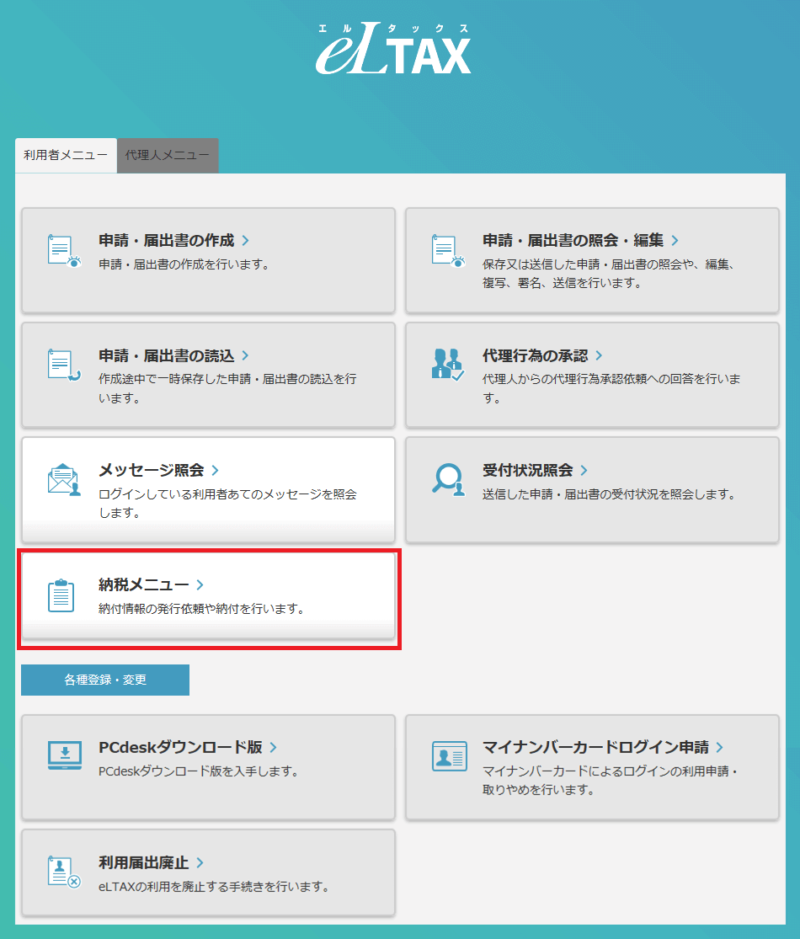Click the 代理行為の承認 people icon

point(447,364)
